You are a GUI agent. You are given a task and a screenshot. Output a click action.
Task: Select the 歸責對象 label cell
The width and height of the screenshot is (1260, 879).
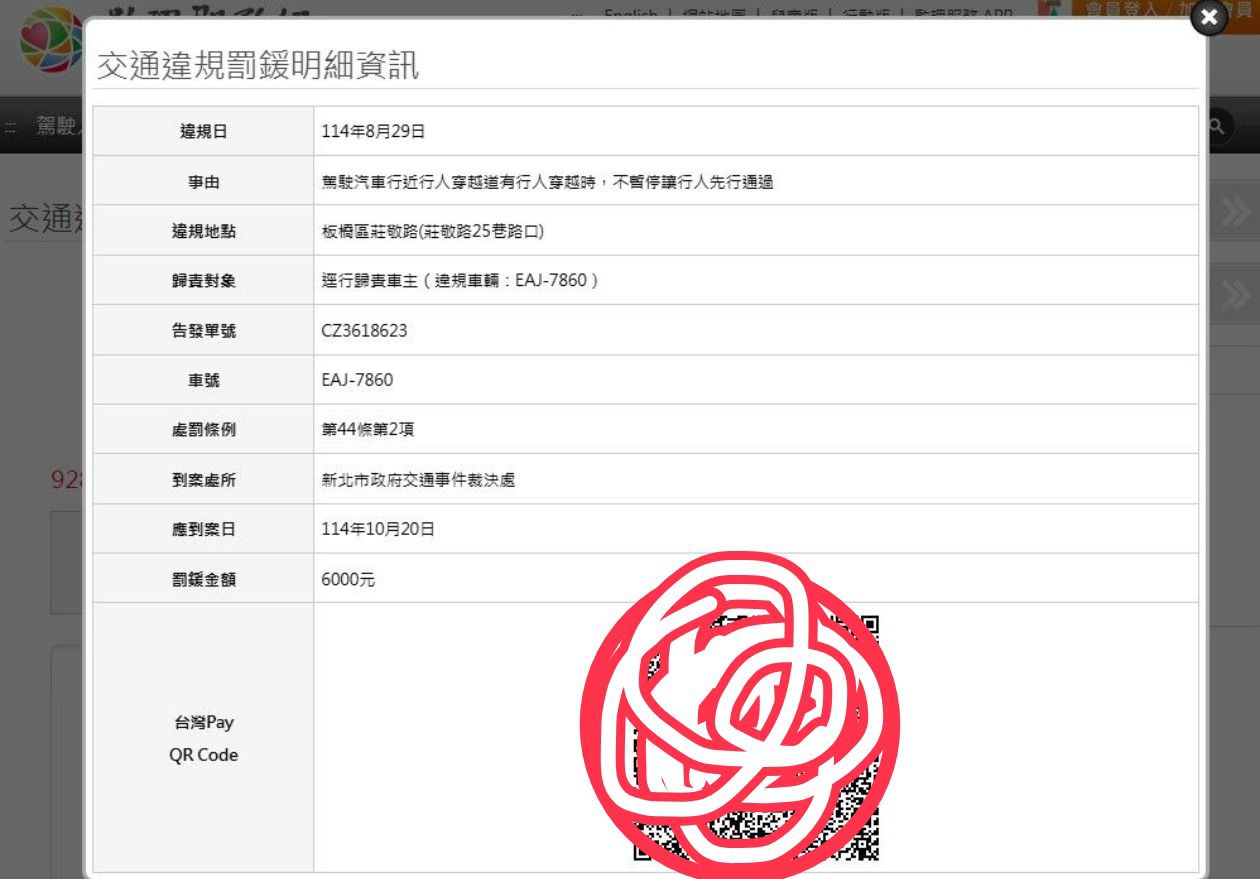click(x=204, y=281)
